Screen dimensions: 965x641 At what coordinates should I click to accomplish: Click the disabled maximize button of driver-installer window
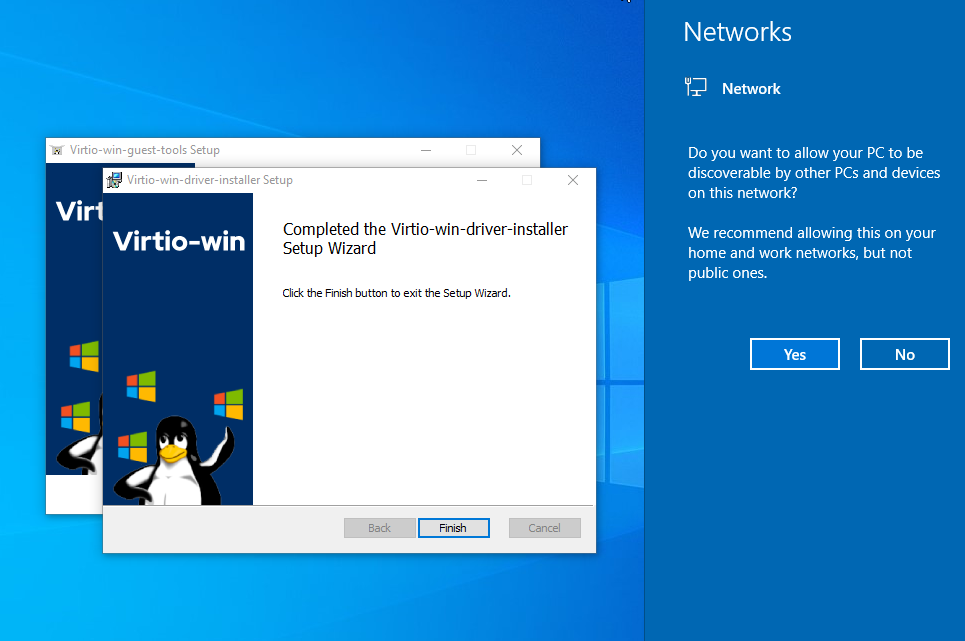click(527, 180)
